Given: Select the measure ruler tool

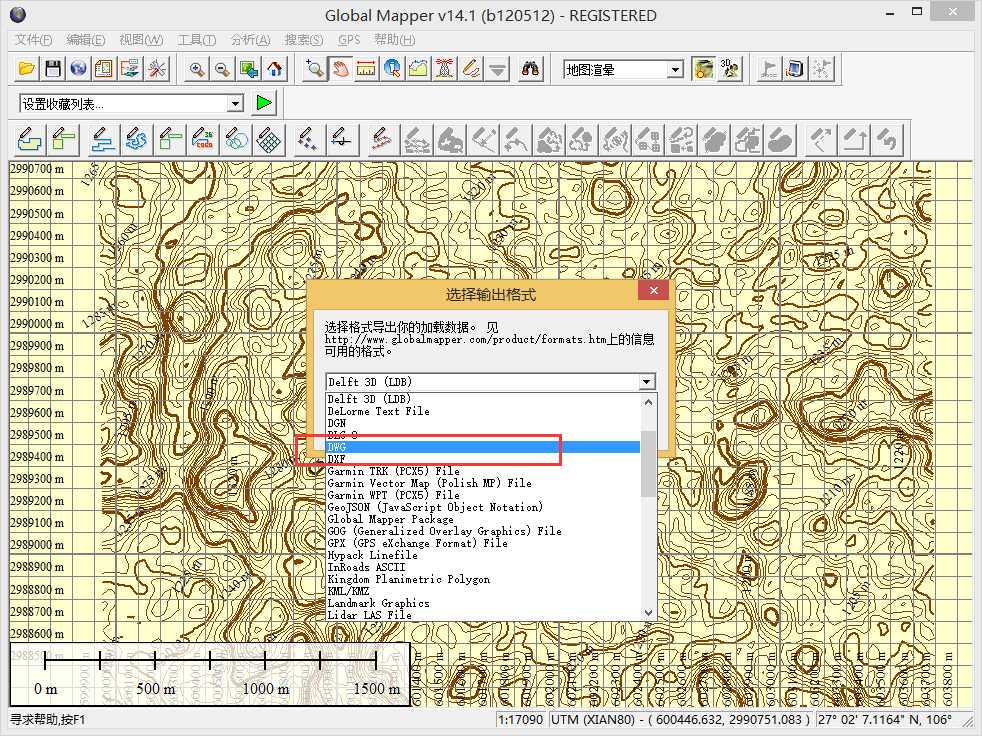Looking at the screenshot, I should [366, 69].
